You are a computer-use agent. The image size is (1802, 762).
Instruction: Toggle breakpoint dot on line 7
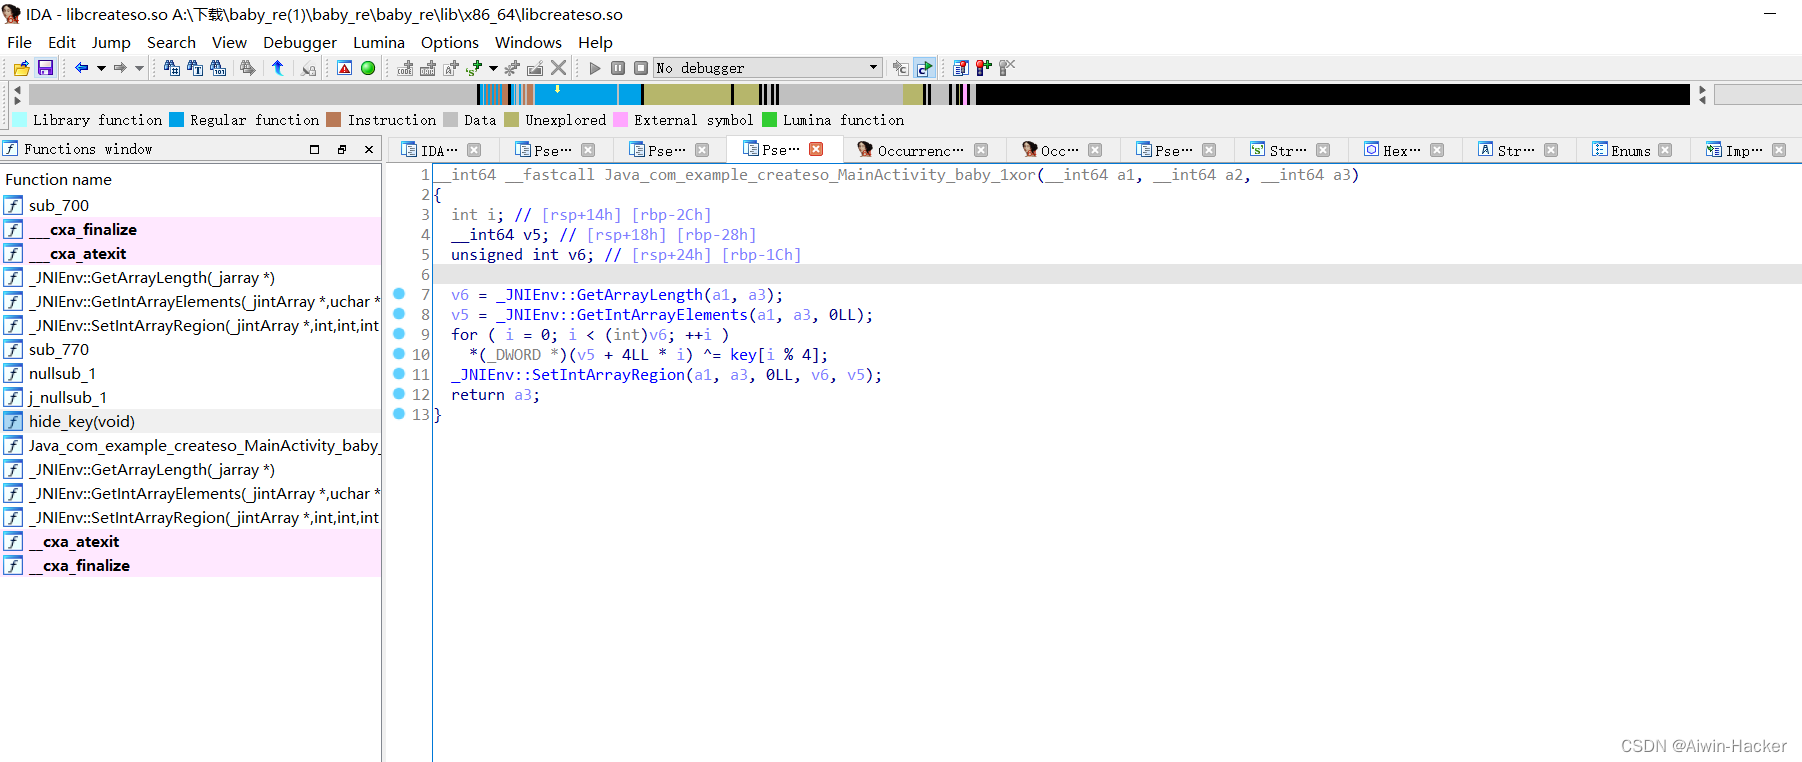399,294
